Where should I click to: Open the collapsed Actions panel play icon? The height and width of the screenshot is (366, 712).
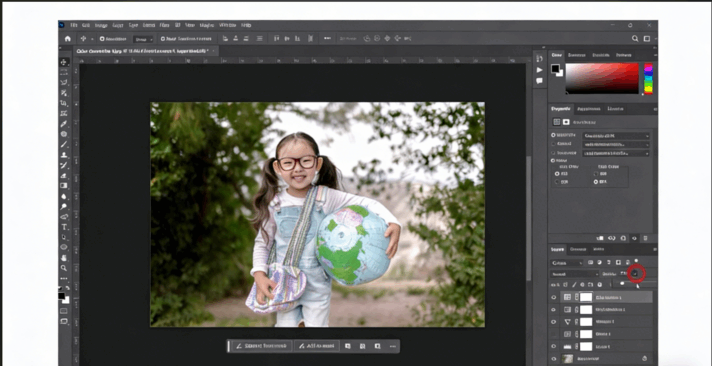click(x=539, y=70)
